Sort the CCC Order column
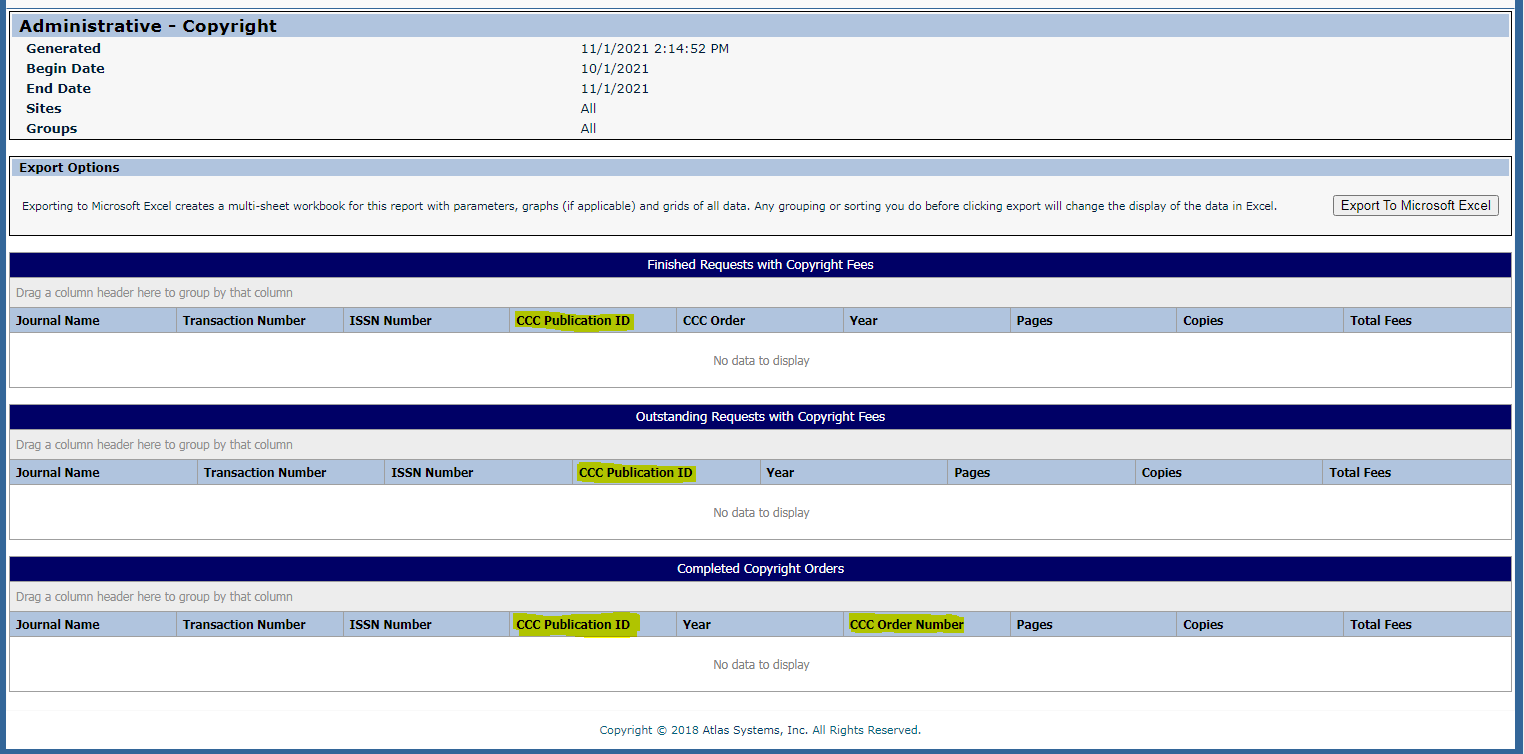 point(711,319)
